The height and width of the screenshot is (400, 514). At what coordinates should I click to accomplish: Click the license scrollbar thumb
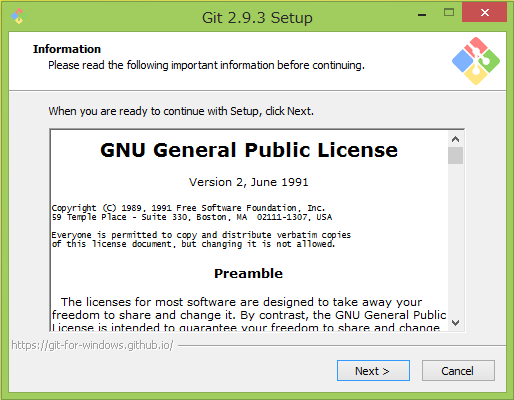tap(455, 156)
